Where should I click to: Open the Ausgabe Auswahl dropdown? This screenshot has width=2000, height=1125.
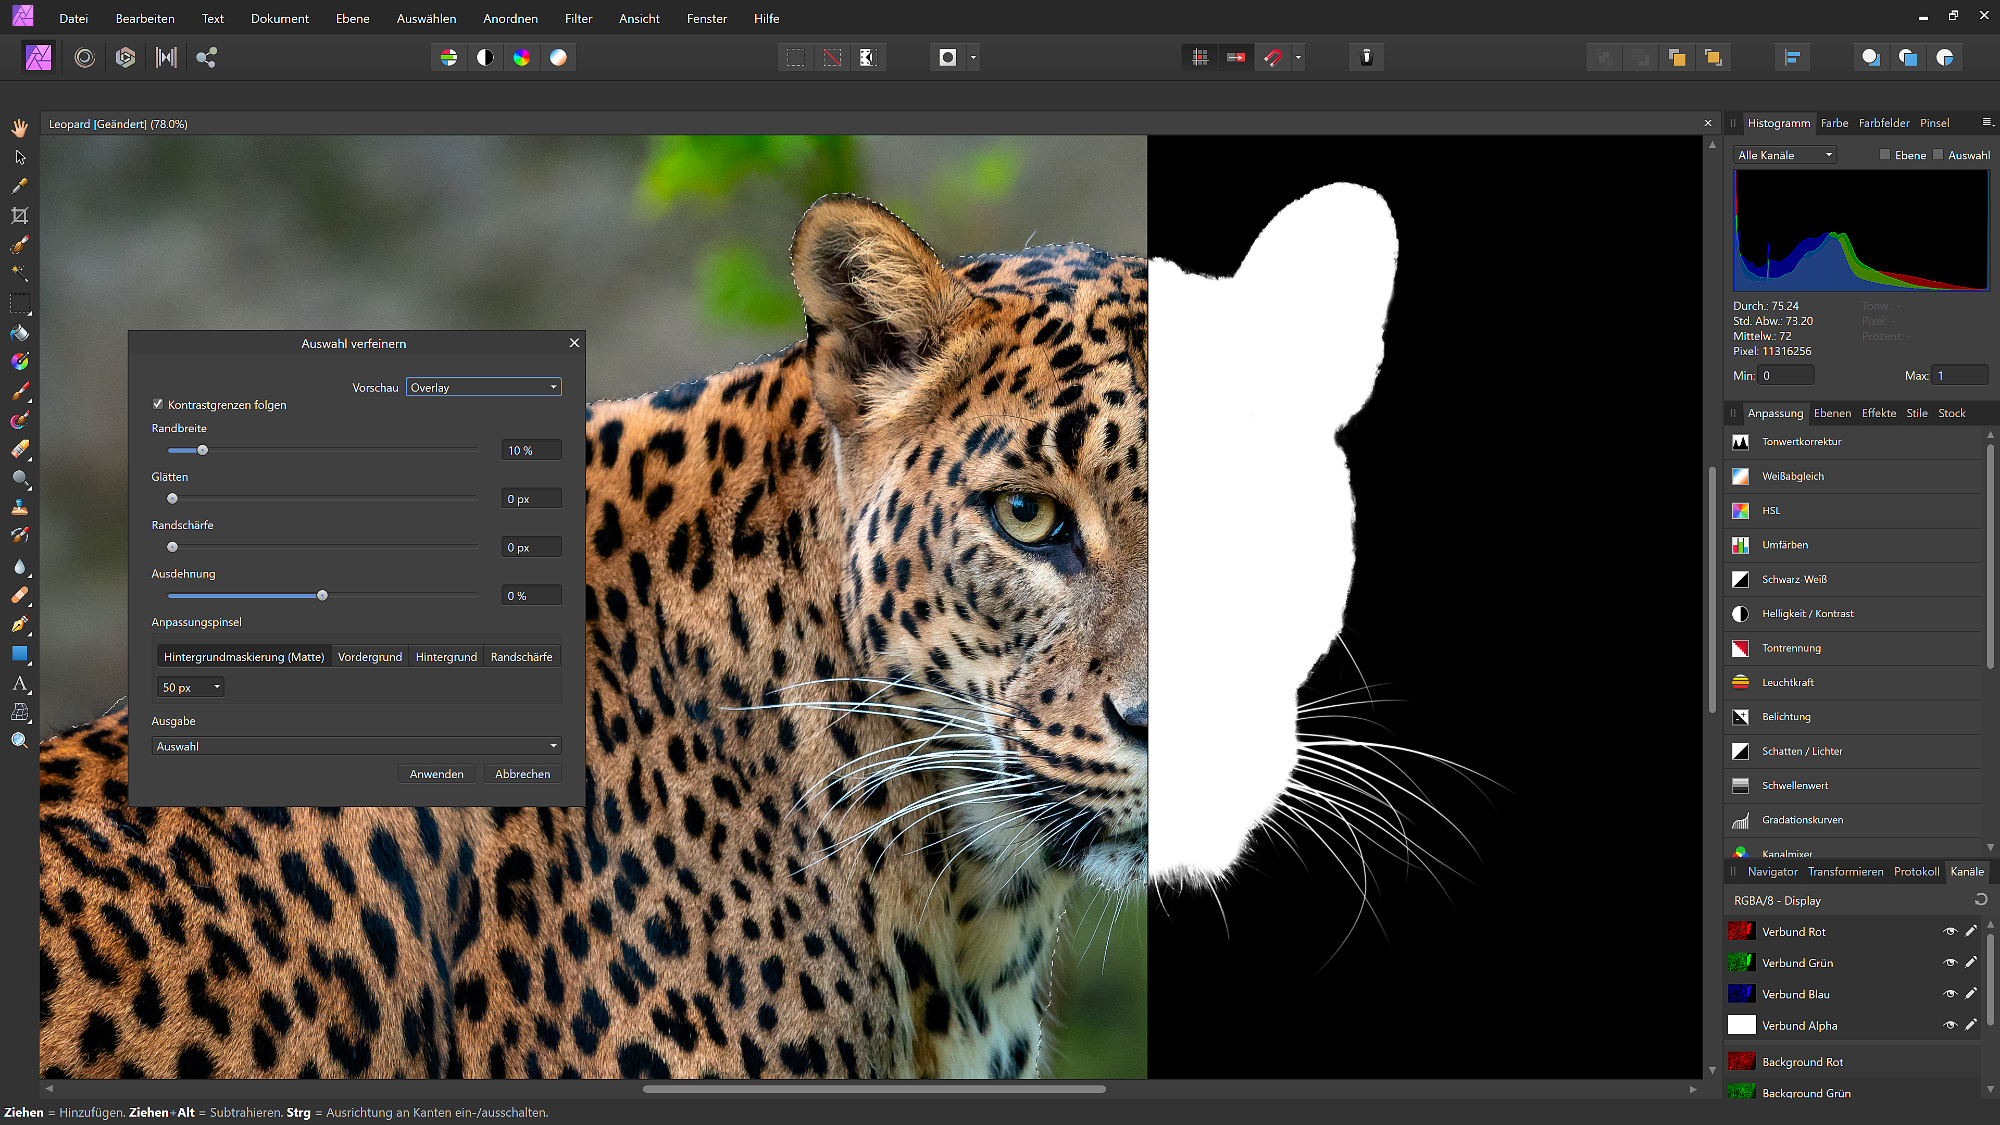[x=356, y=746]
